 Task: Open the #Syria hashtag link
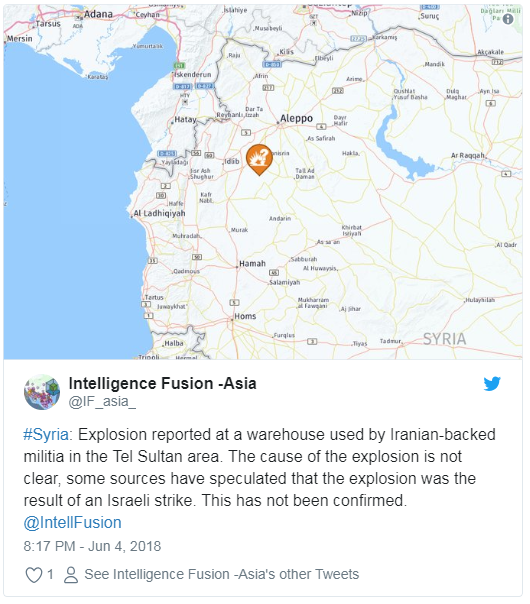click(x=46, y=435)
